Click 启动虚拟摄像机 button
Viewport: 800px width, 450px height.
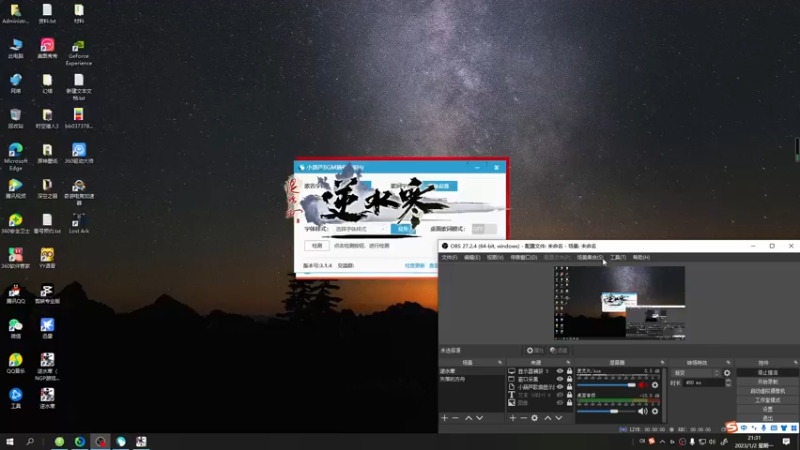click(767, 391)
